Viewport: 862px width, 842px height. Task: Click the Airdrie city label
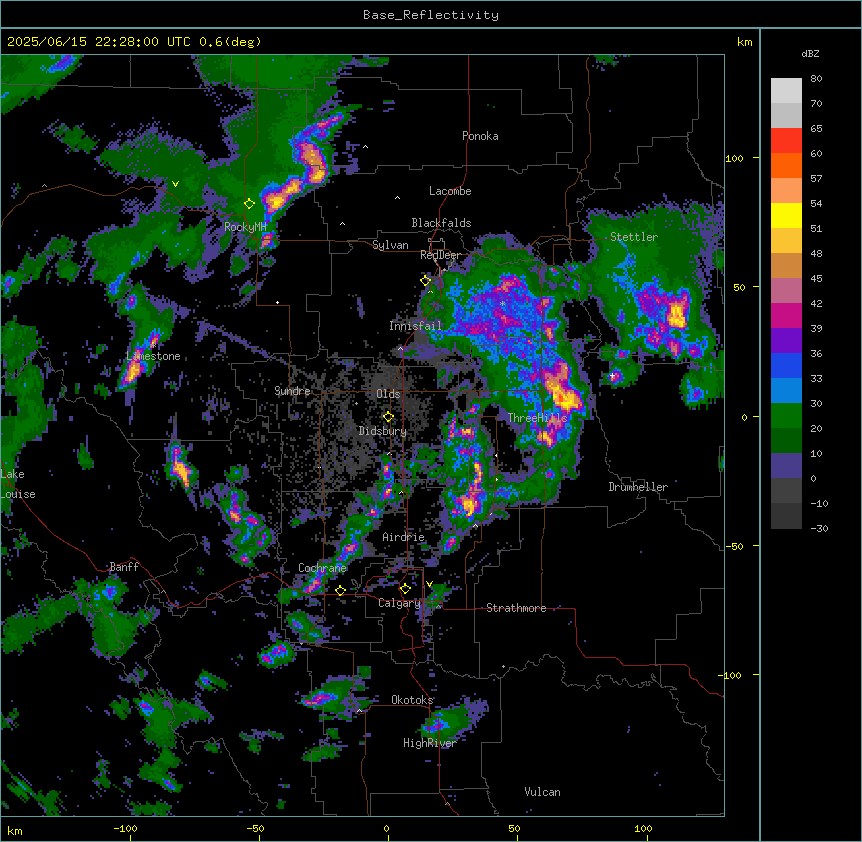click(404, 537)
